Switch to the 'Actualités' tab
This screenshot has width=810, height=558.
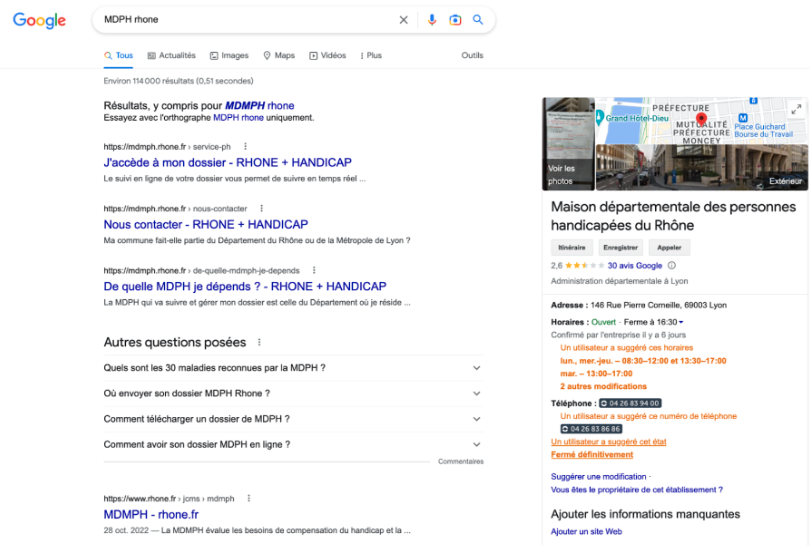[x=172, y=55]
